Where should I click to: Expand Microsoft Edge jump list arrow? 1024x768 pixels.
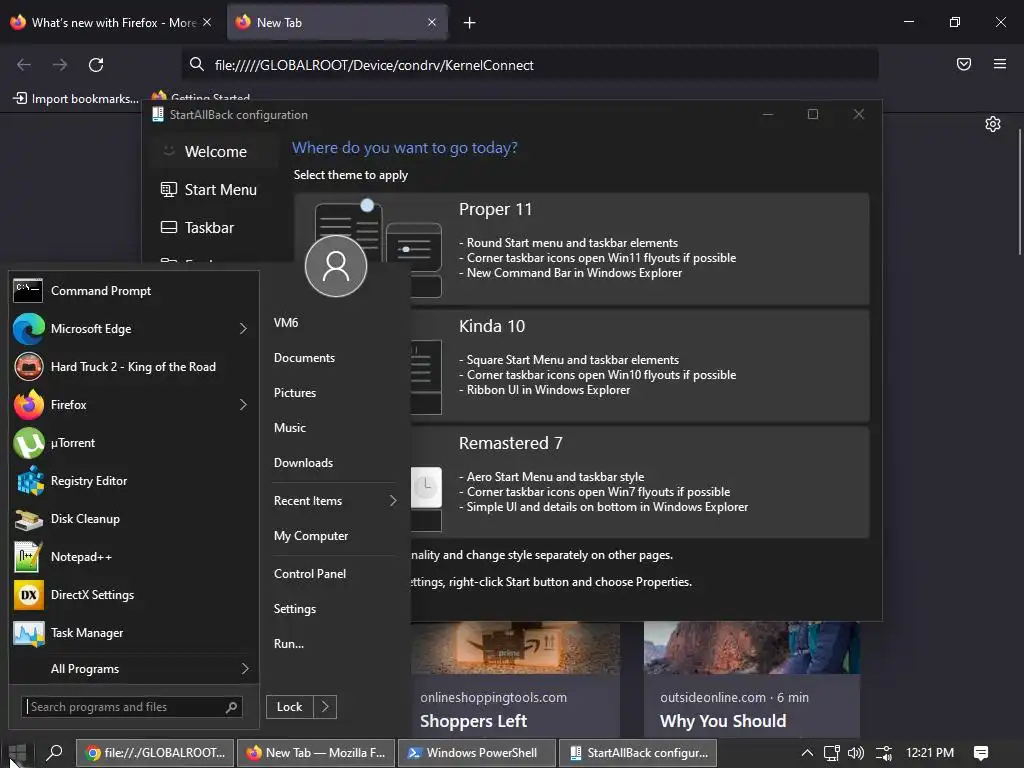pyautogui.click(x=244, y=328)
